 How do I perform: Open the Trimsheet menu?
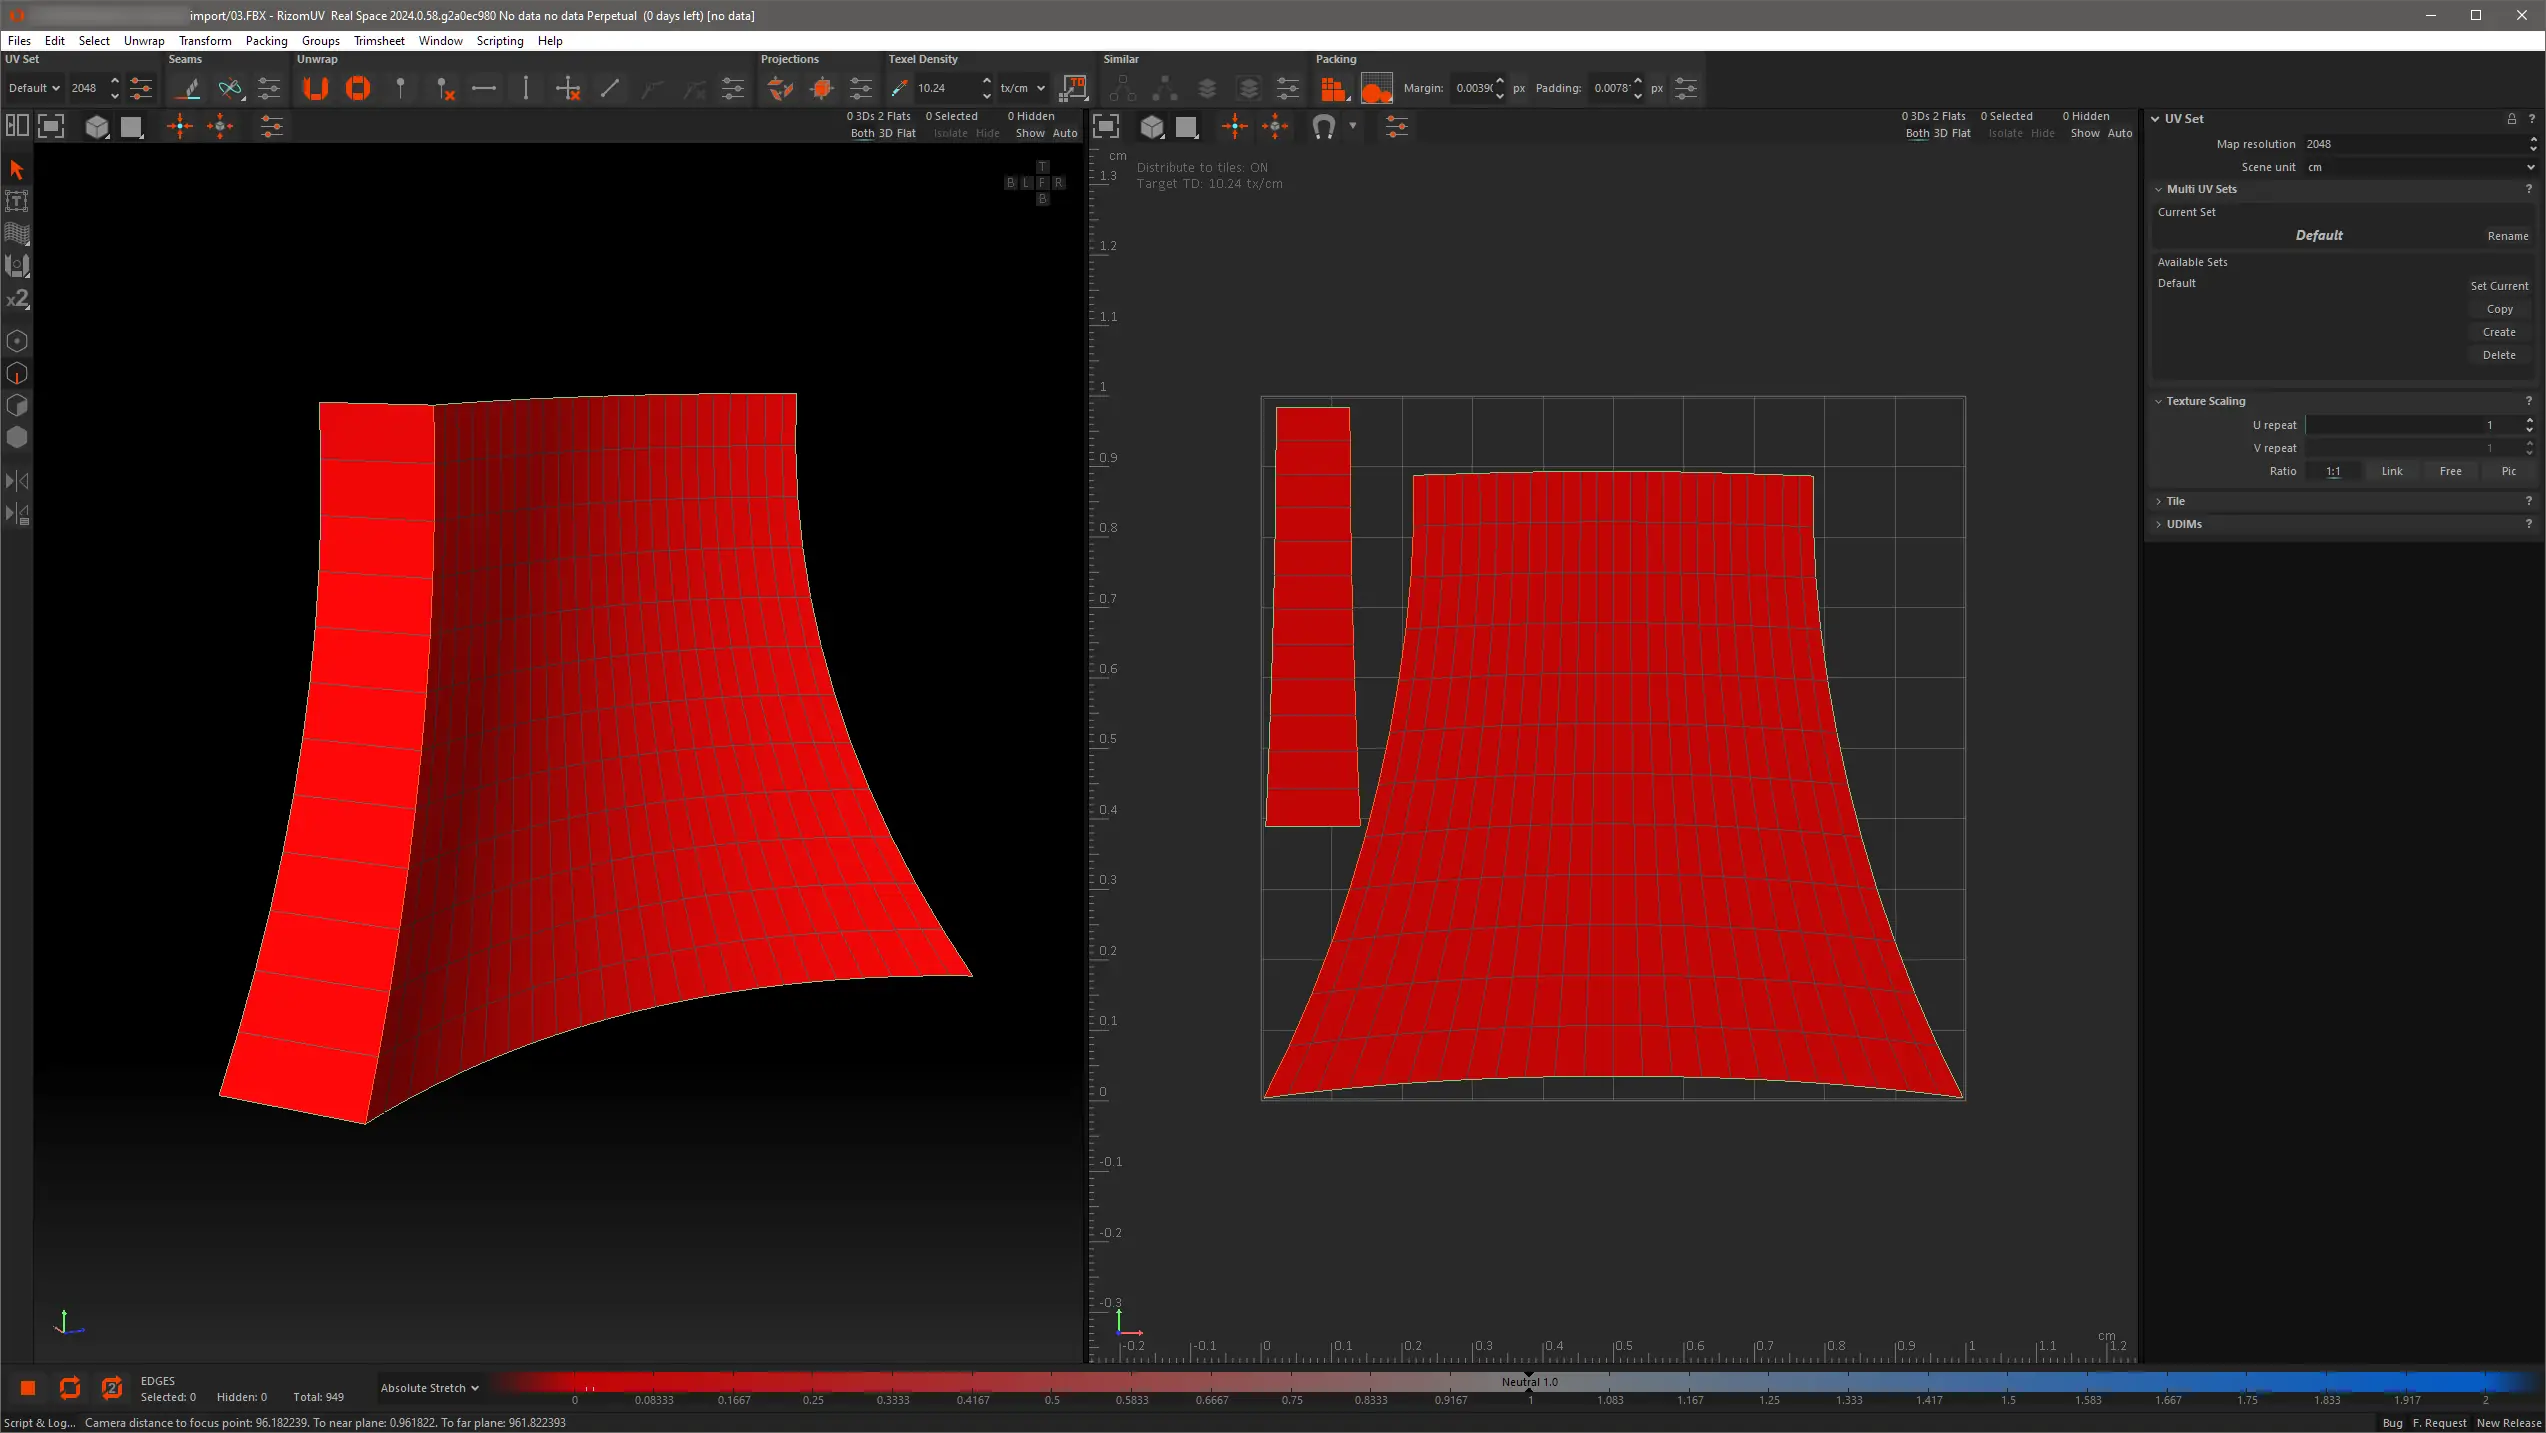[379, 41]
